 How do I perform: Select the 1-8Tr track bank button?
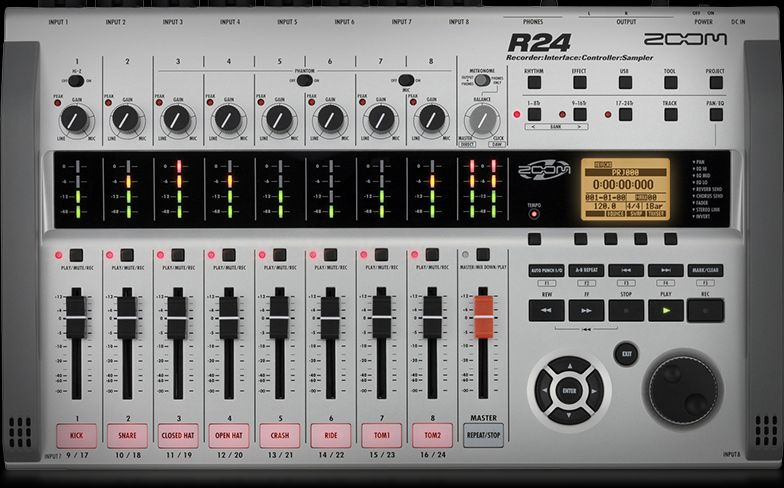point(534,114)
